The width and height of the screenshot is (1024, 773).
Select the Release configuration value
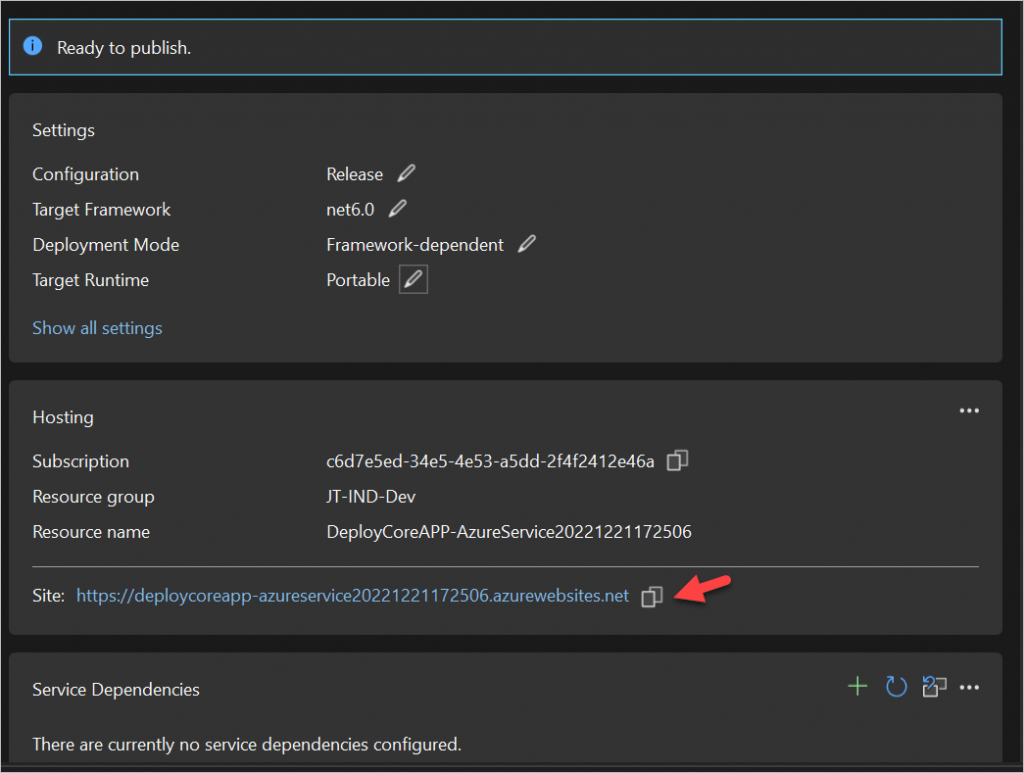[x=355, y=174]
